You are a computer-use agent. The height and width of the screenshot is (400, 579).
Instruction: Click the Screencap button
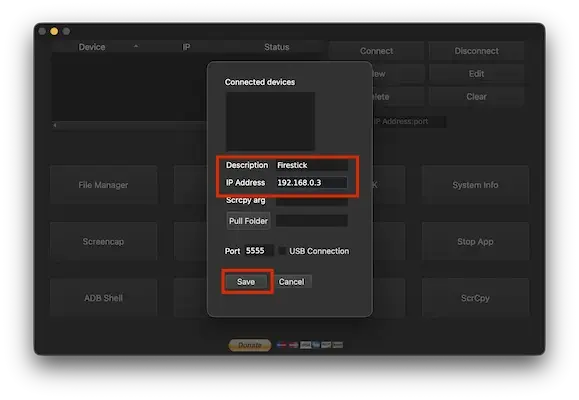(x=103, y=242)
